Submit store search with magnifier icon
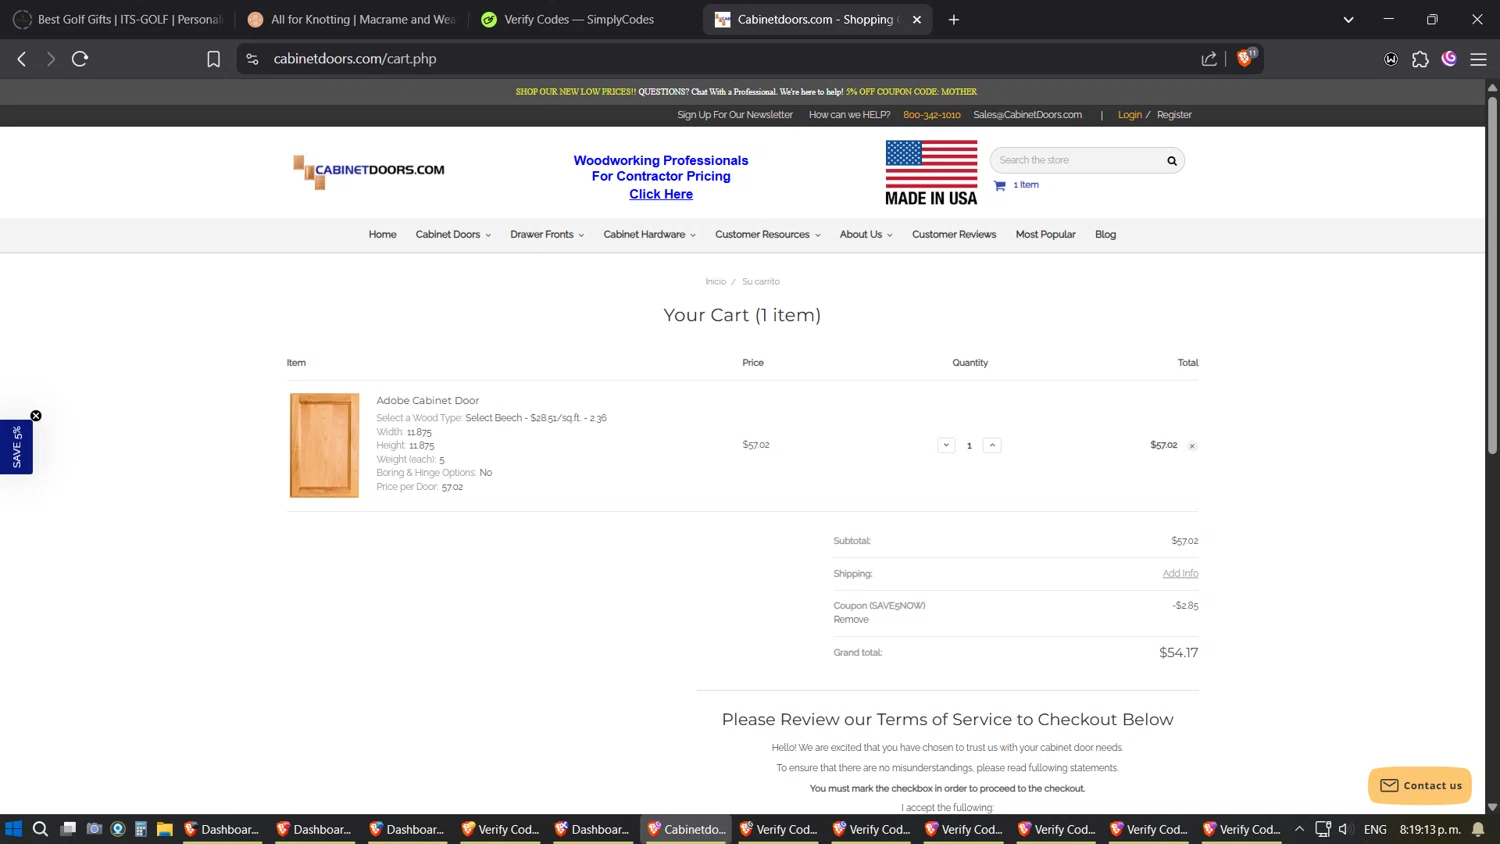The image size is (1500, 844). 1172,160
